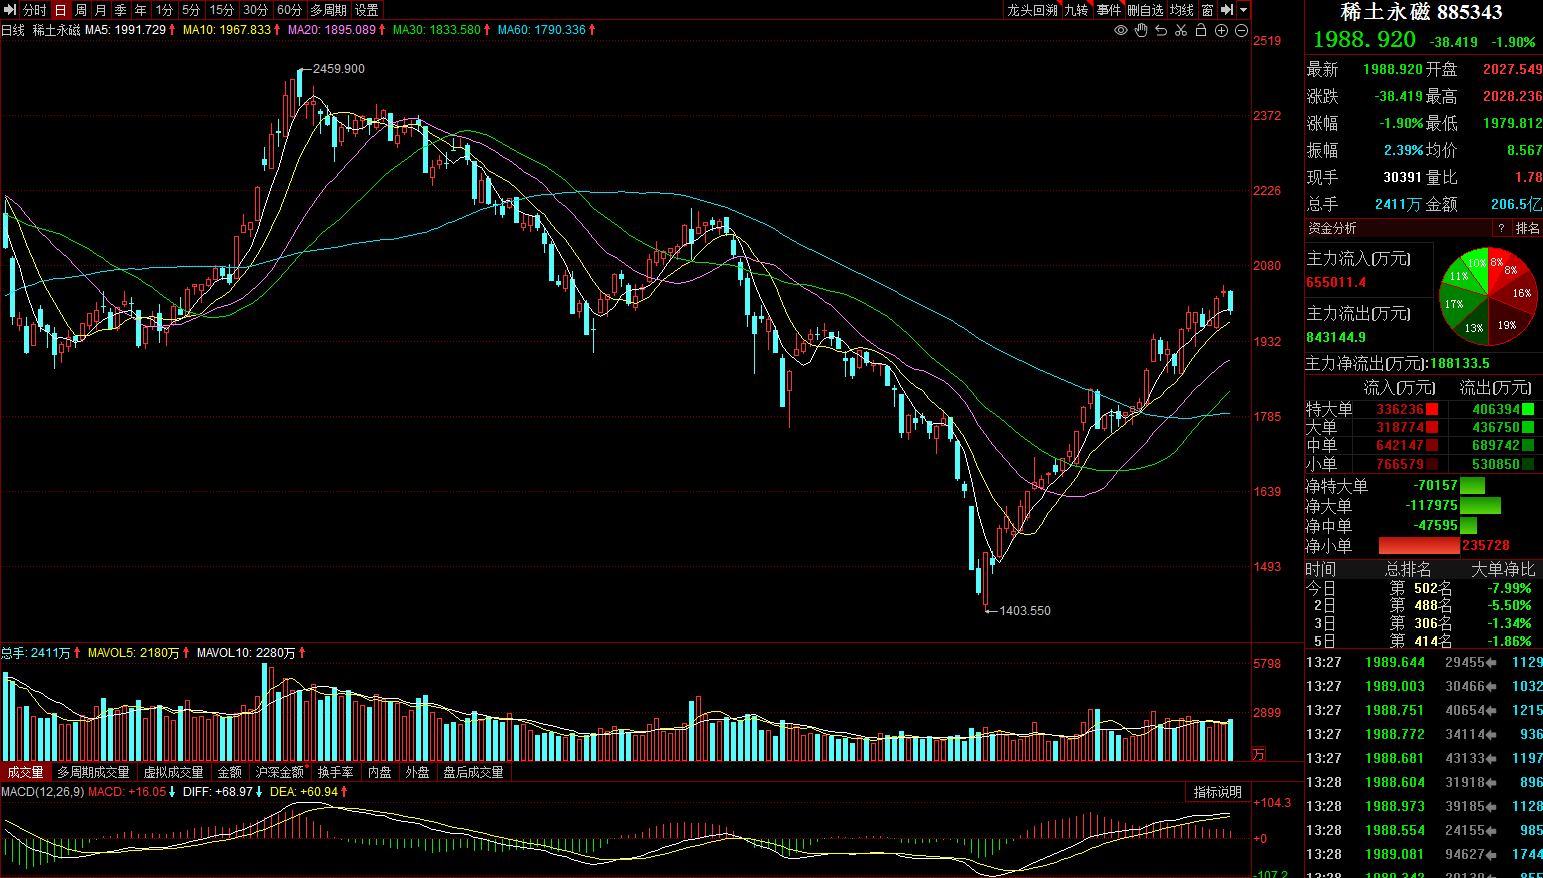1543x878 pixels.
Task: Click 主力流入 value 655011.4
Action: click(x=1336, y=283)
